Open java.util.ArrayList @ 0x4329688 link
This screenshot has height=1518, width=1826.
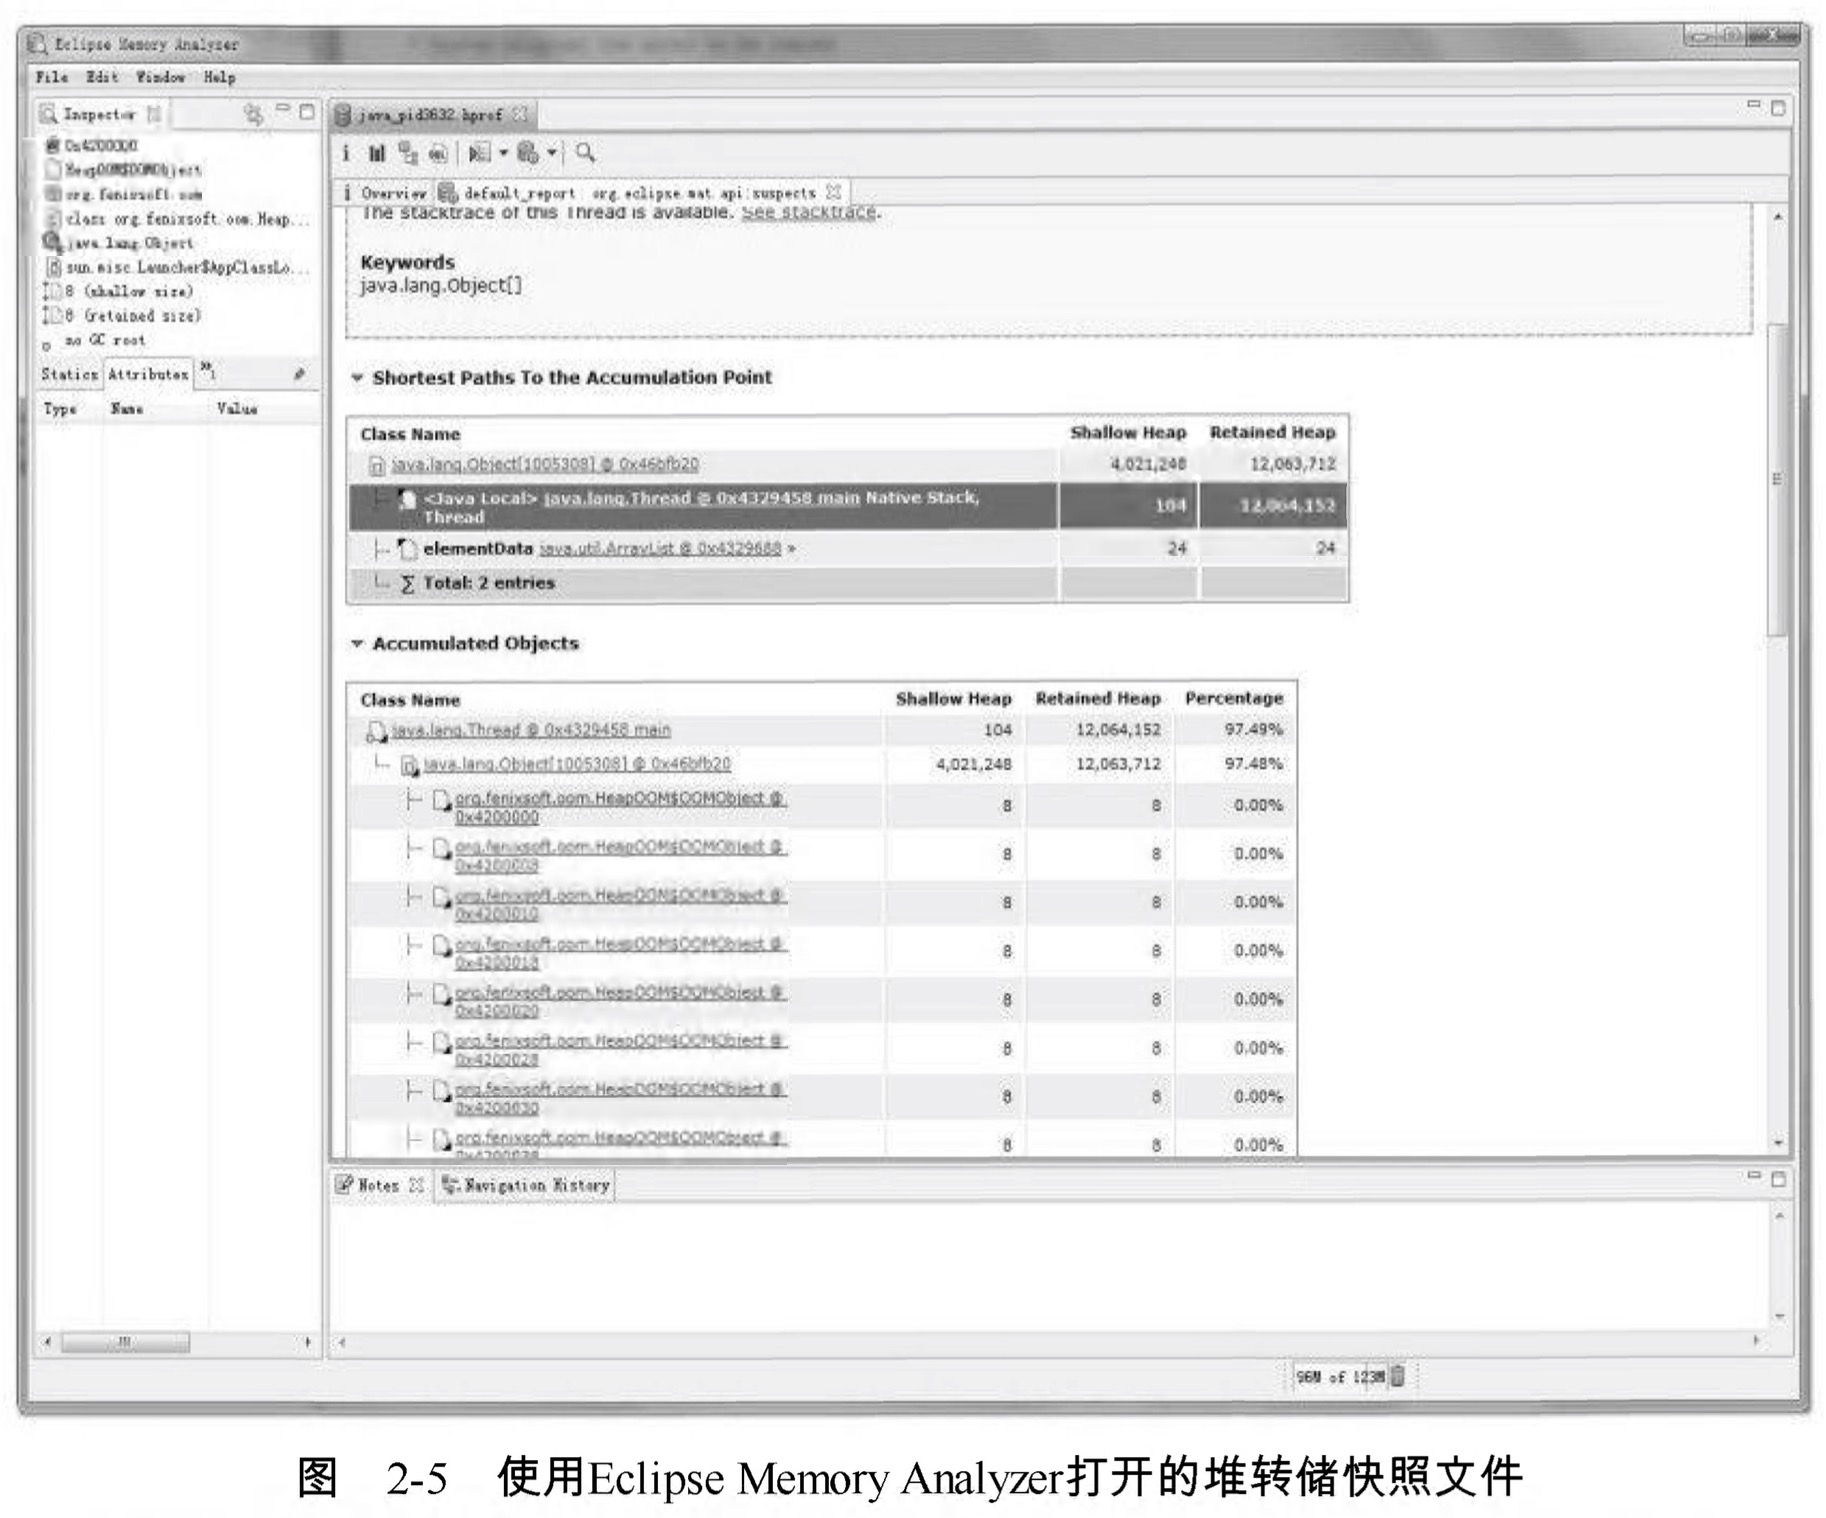tap(660, 549)
